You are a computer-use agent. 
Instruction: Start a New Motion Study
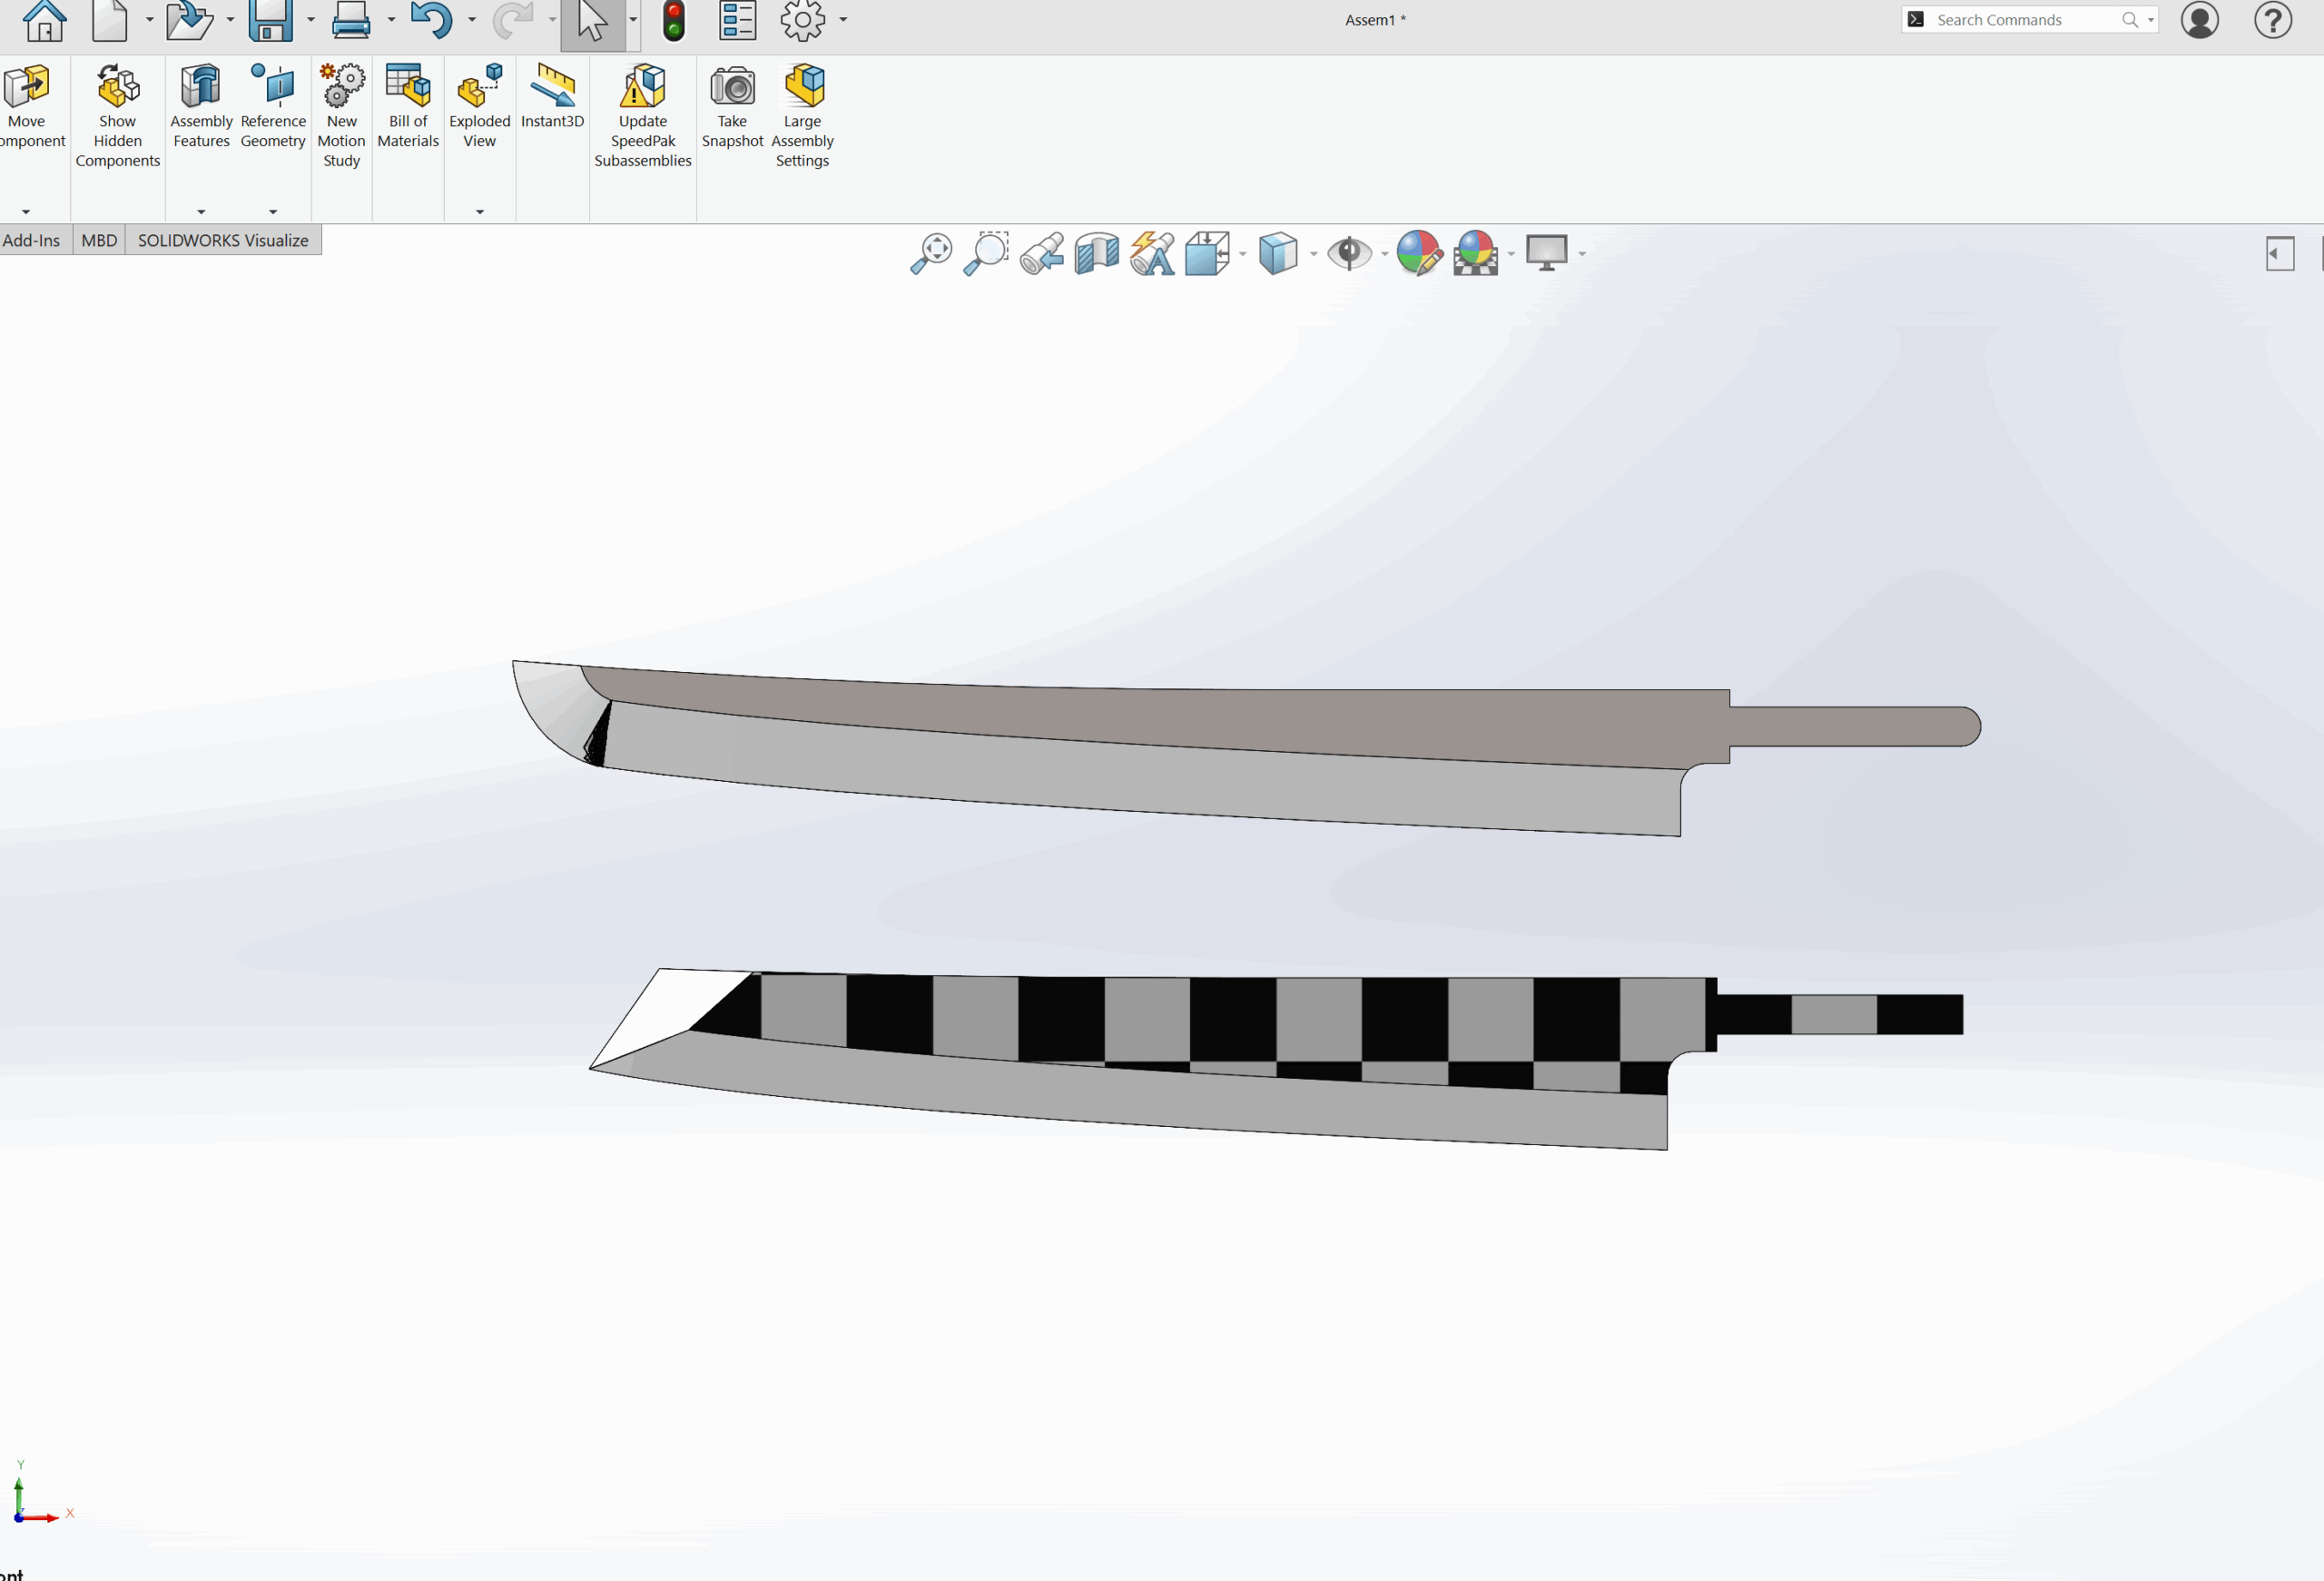tap(341, 115)
